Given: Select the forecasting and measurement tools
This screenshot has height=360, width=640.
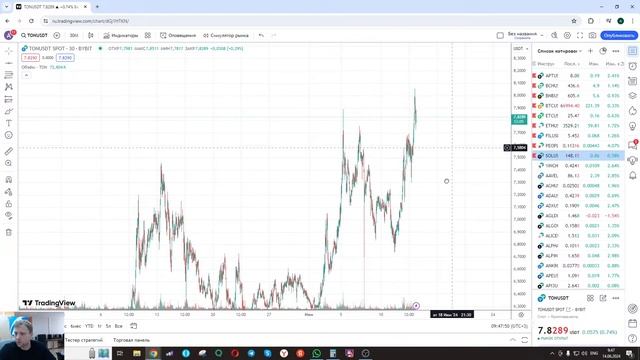Looking at the screenshot, I should pos(9,99).
